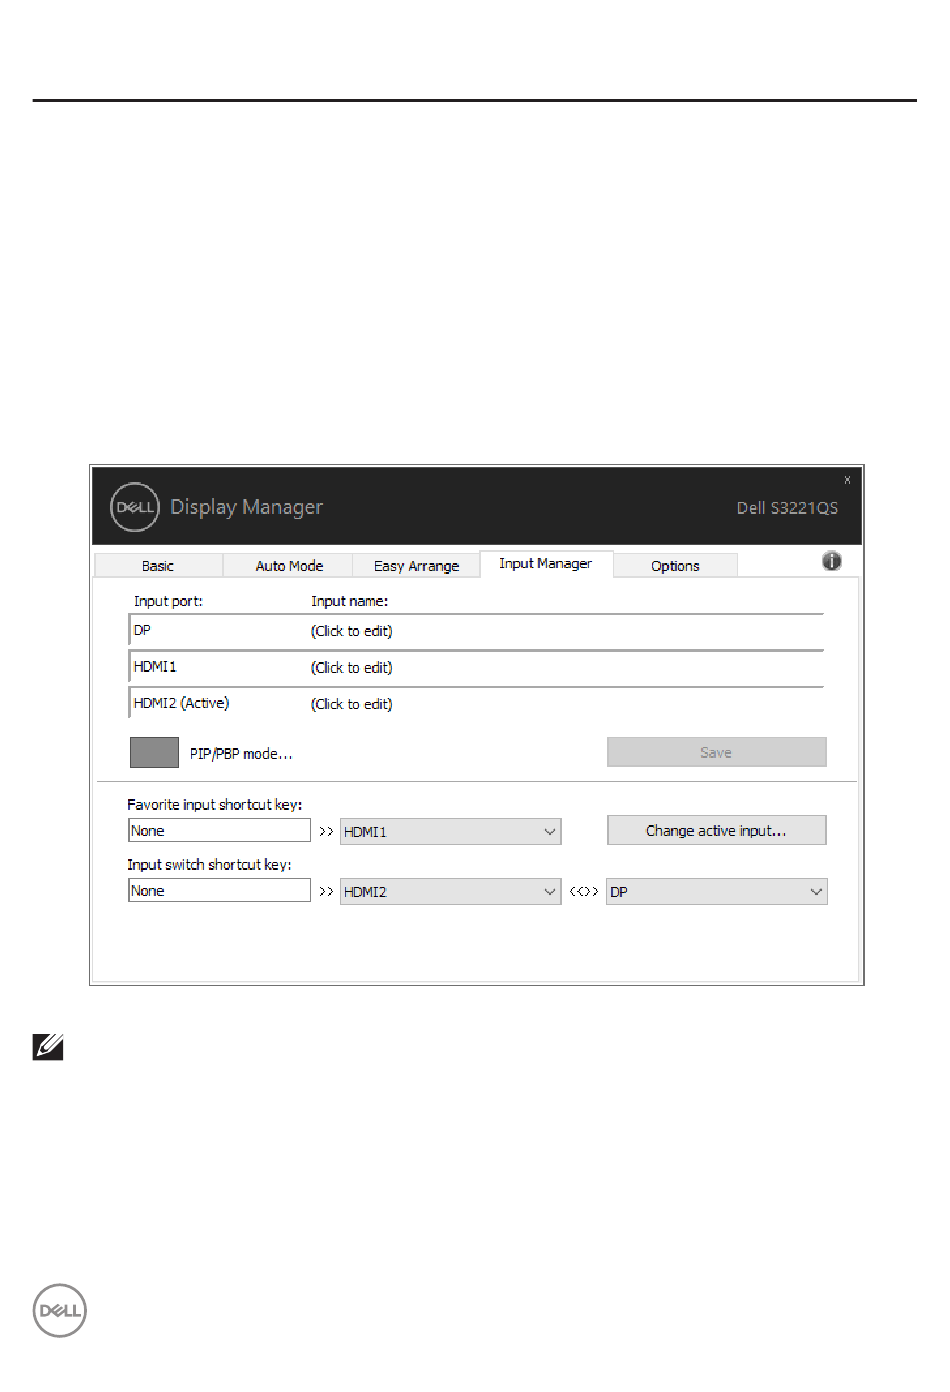
Task: Open the Options tab
Action: click(675, 566)
